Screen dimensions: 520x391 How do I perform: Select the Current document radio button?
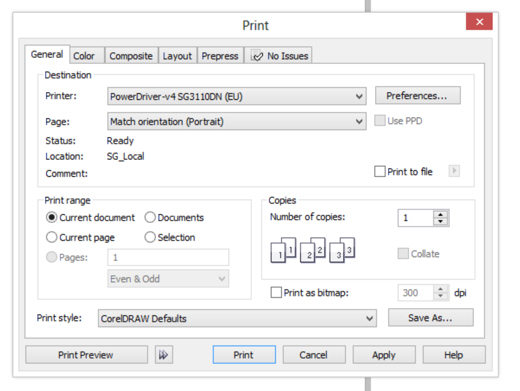52,217
